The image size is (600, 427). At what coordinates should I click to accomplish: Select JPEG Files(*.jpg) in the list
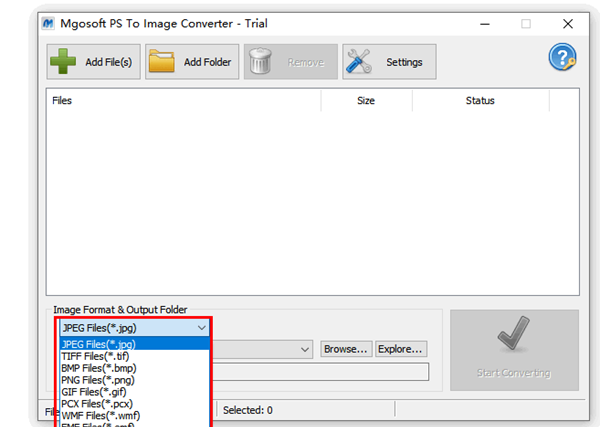[135, 344]
